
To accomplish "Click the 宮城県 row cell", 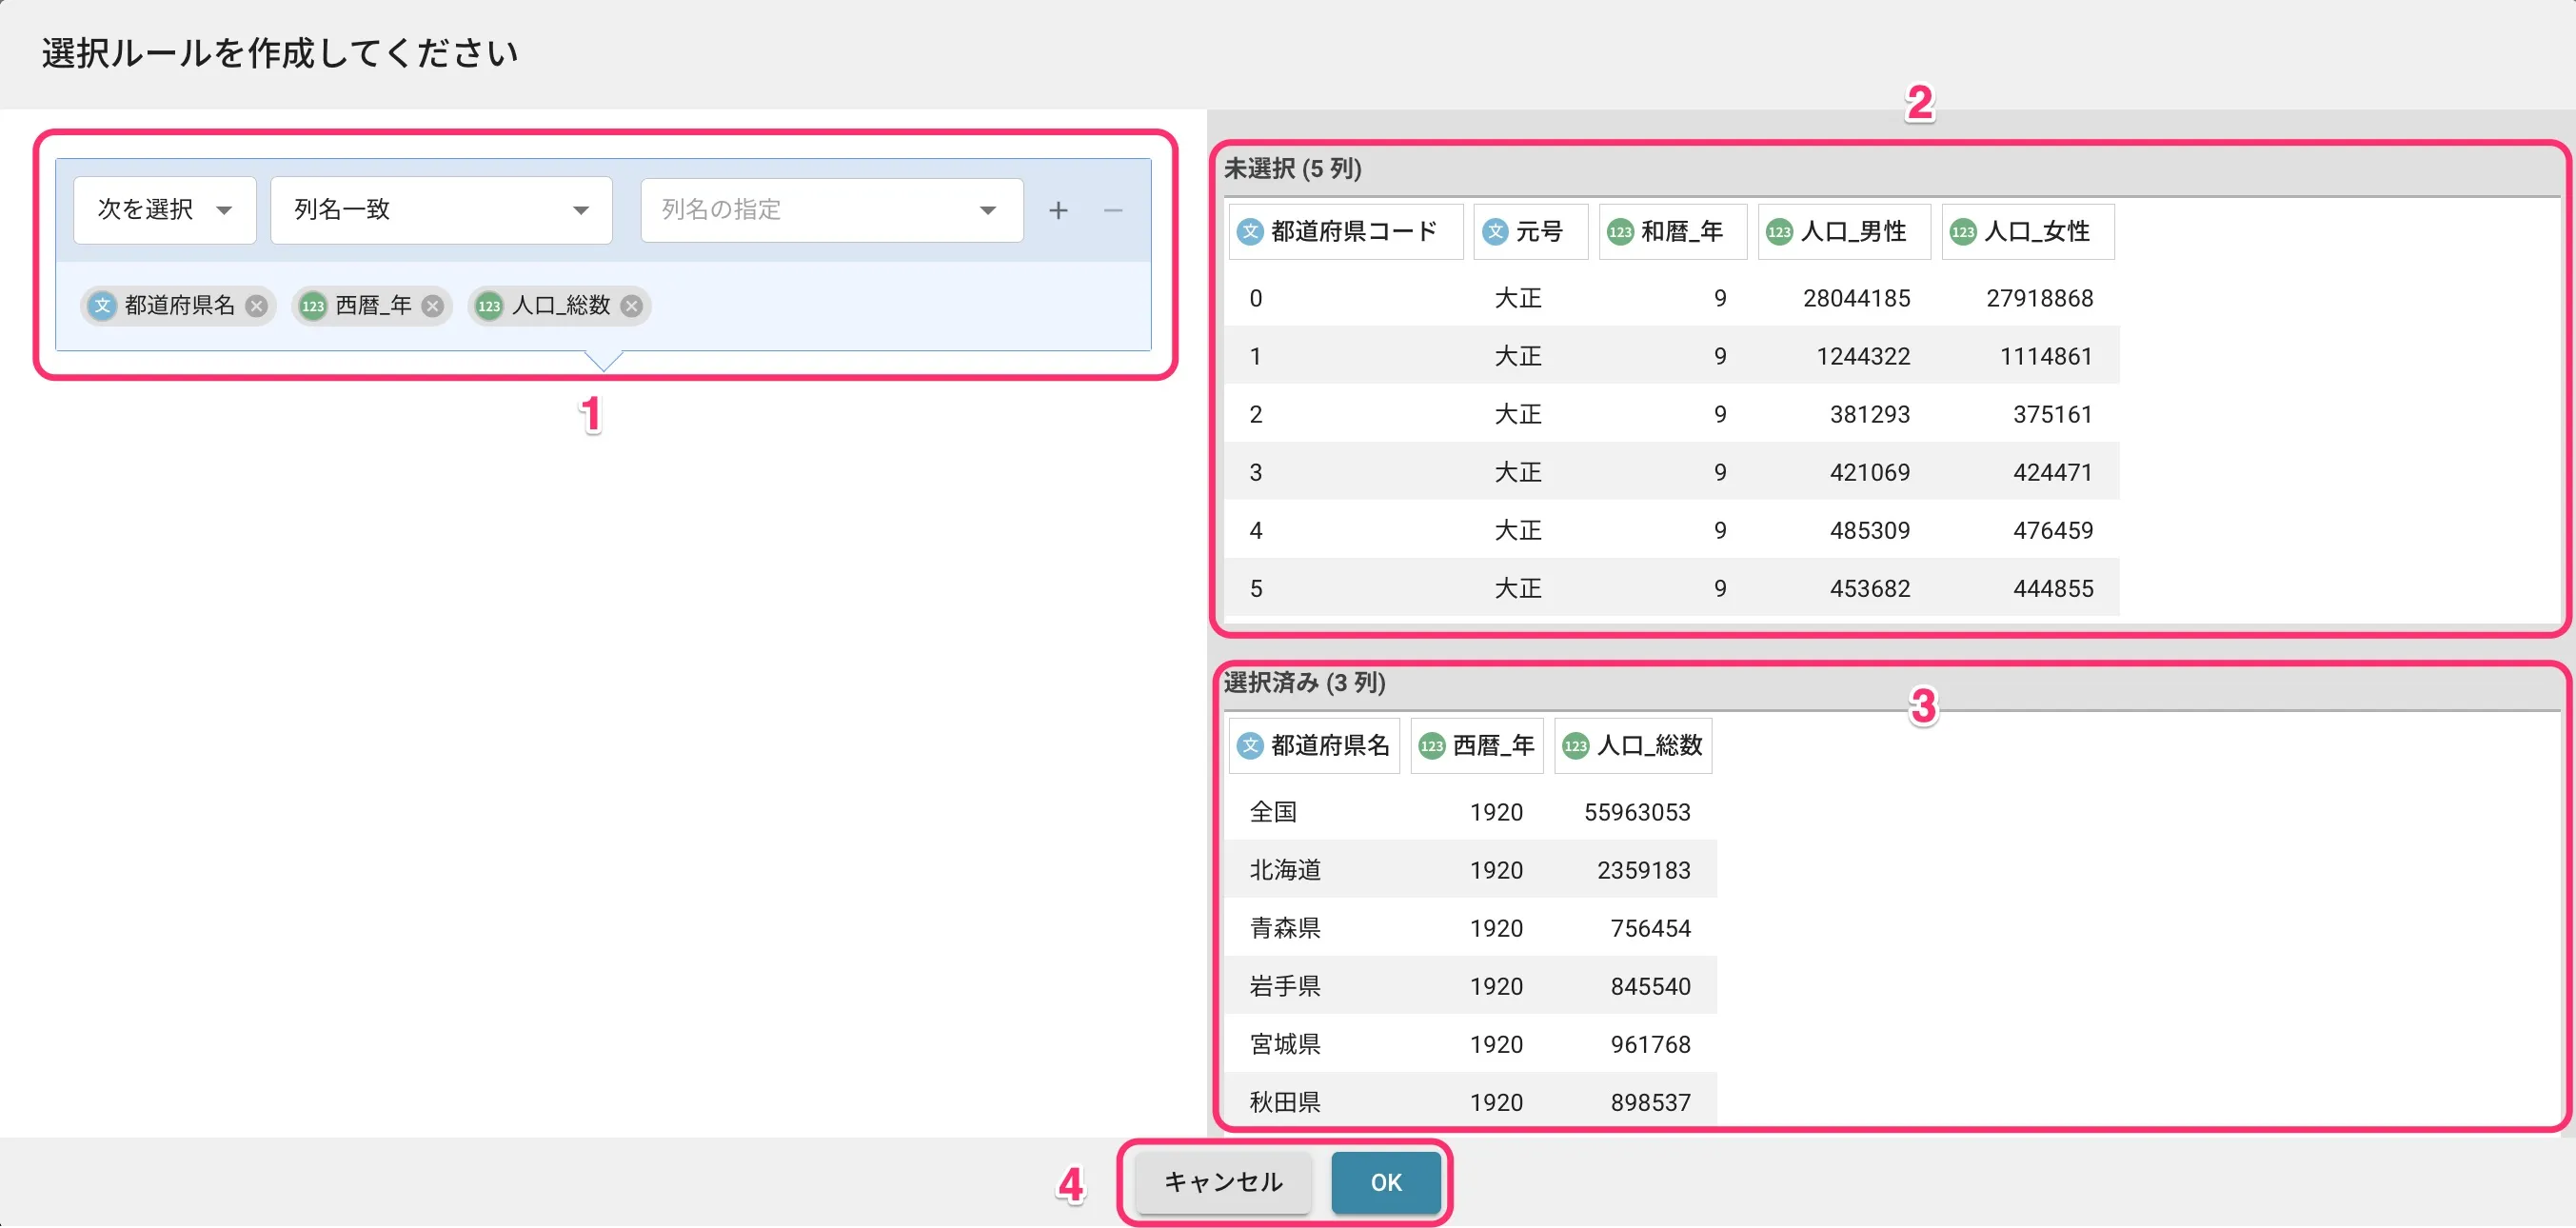I will 1285,1045.
